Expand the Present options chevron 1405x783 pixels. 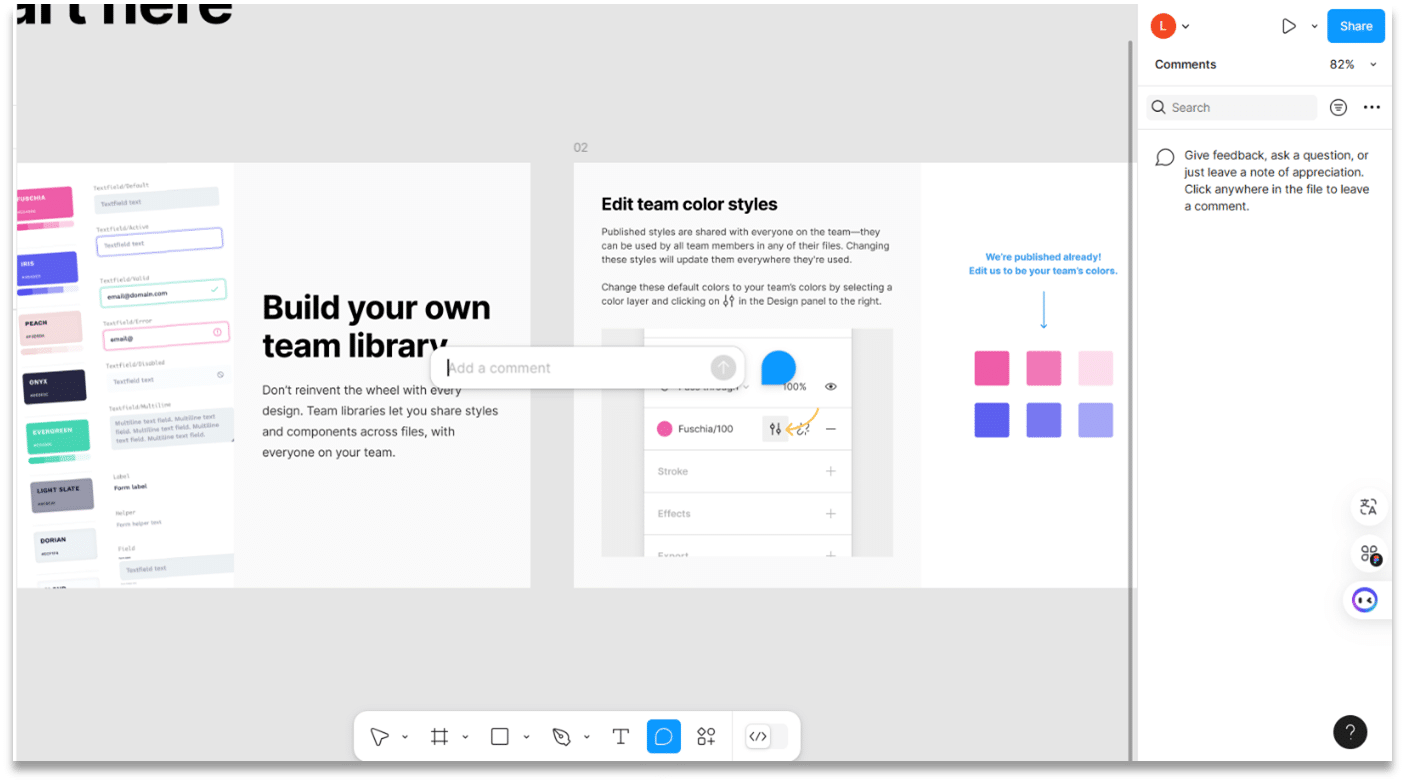tap(1314, 27)
